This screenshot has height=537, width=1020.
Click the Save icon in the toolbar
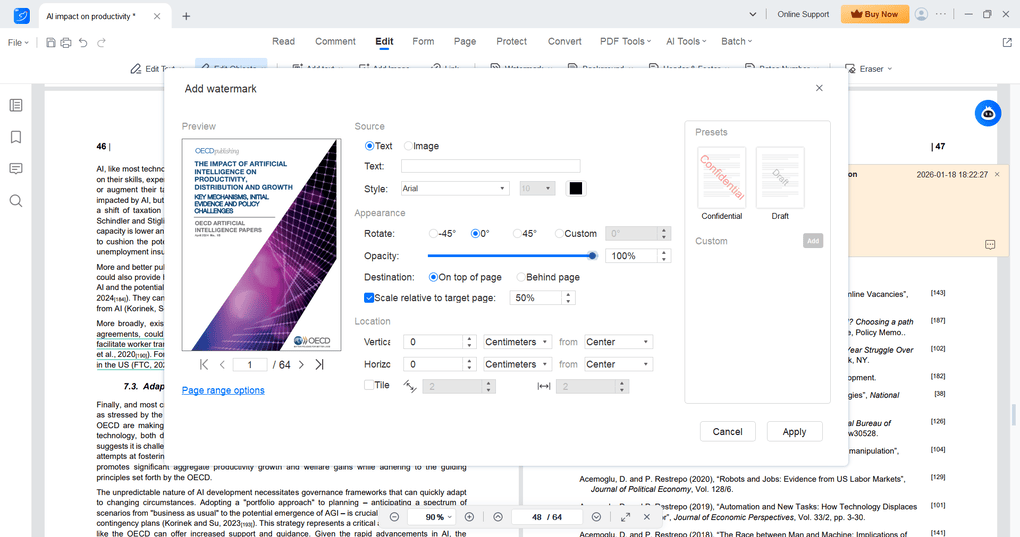click(x=51, y=43)
